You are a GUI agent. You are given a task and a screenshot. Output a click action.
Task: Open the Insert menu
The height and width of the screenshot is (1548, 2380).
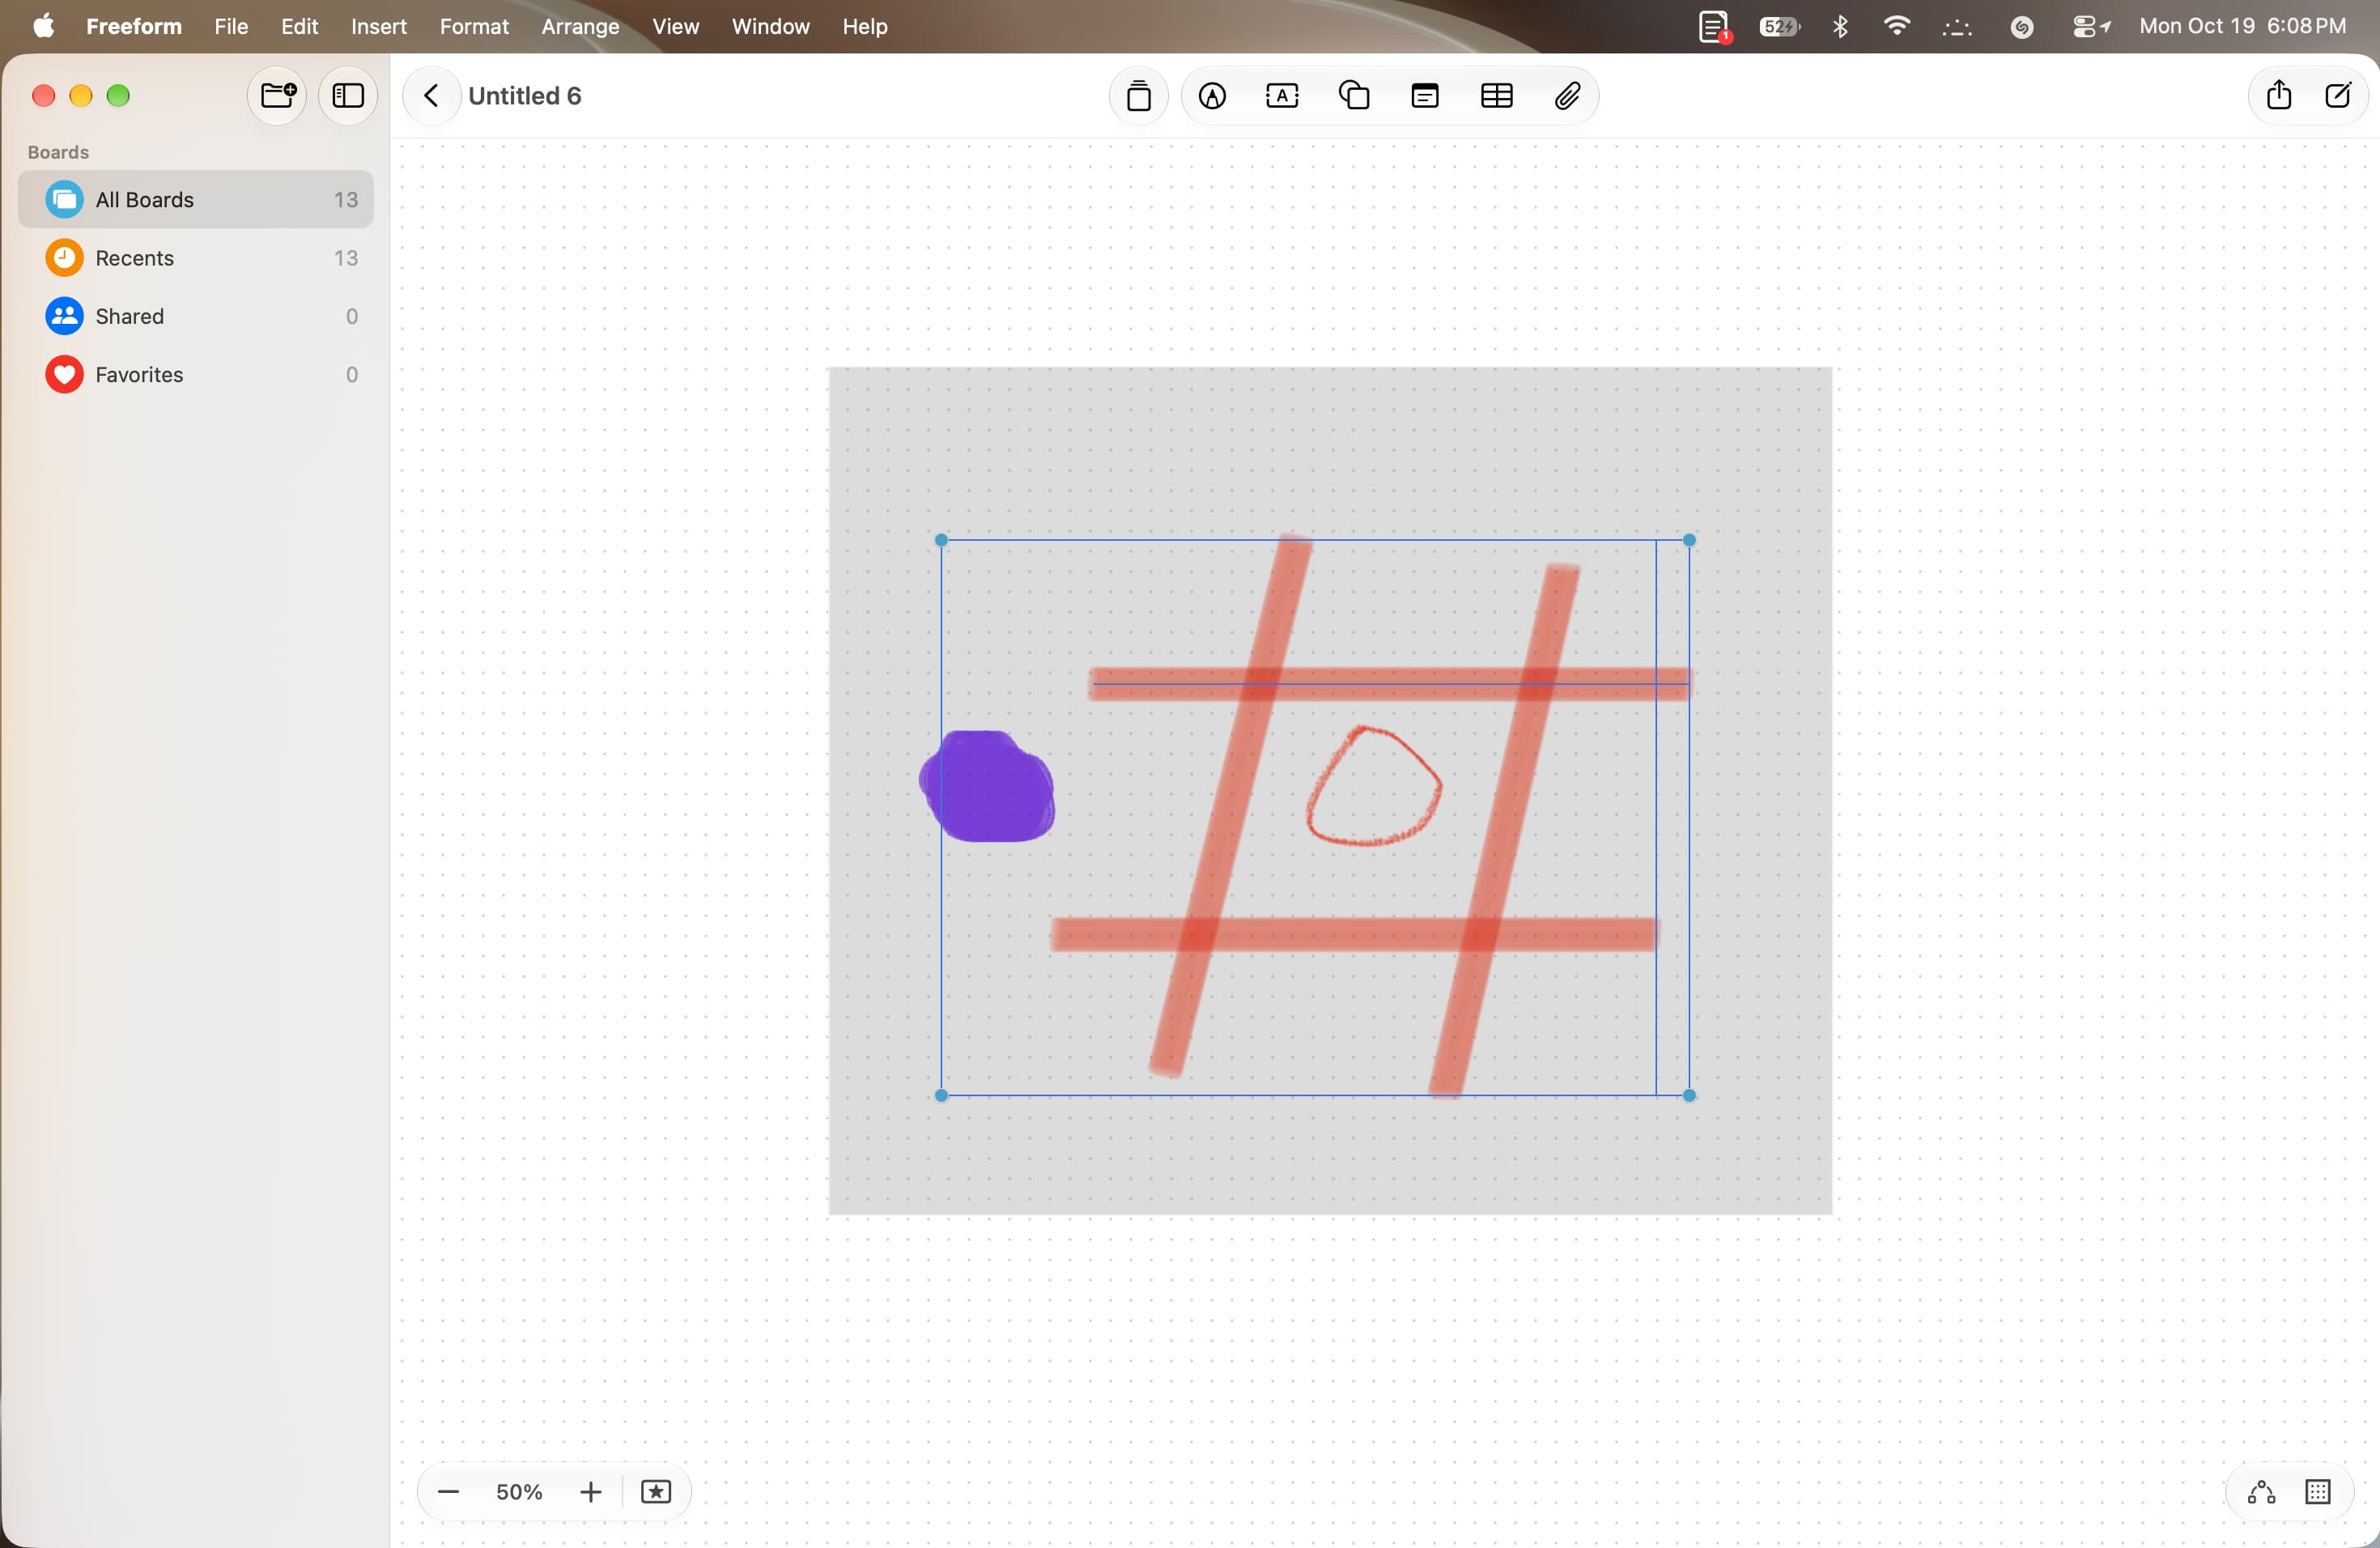[378, 26]
